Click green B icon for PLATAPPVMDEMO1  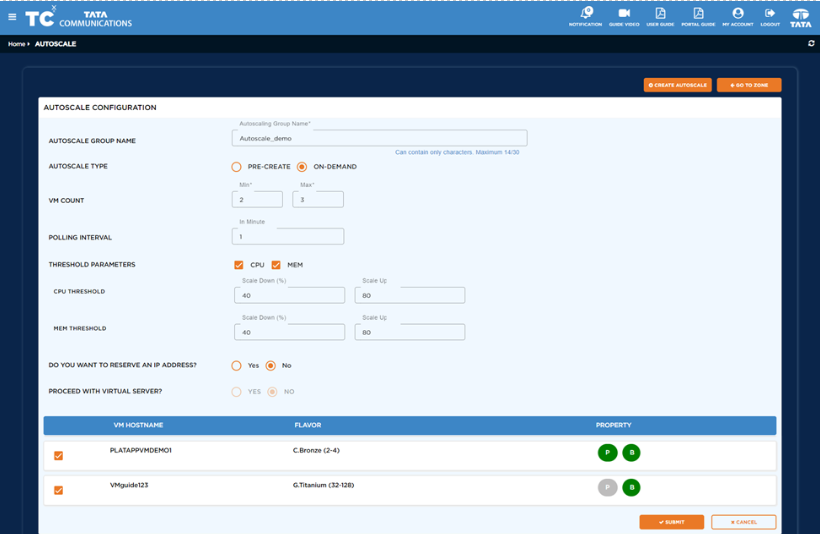631,452
